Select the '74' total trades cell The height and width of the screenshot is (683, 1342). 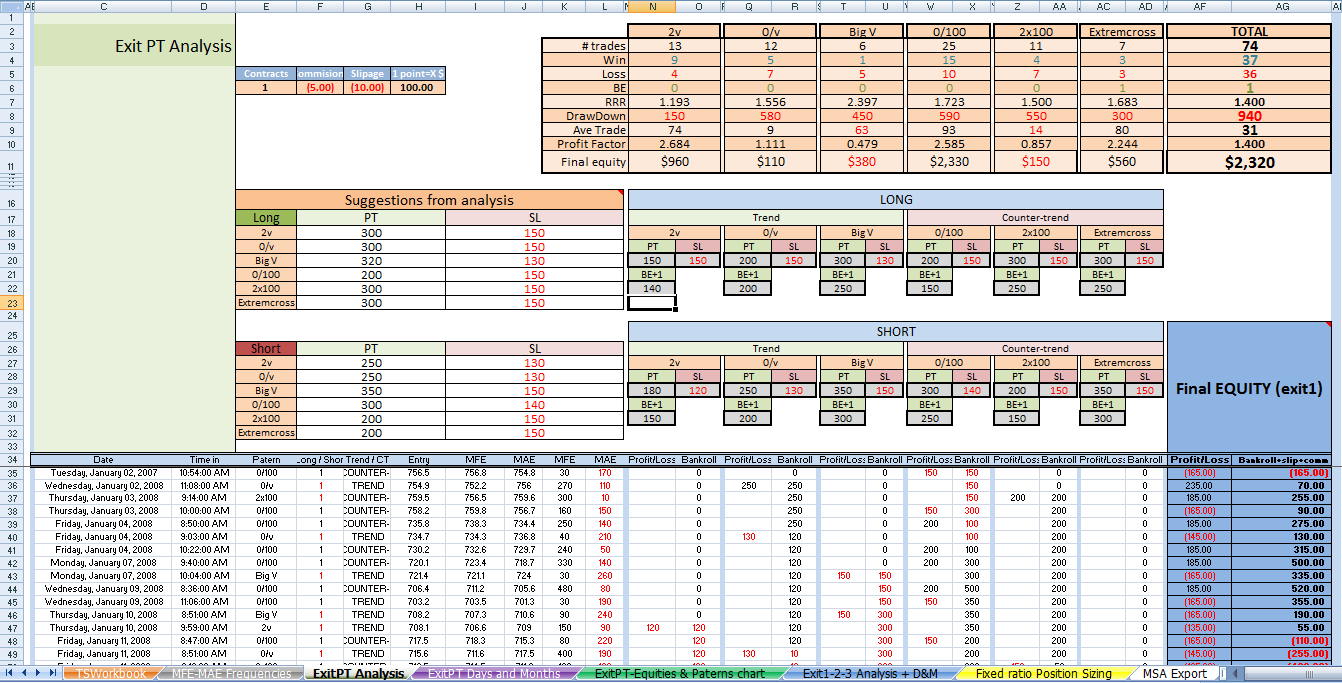(x=1249, y=46)
